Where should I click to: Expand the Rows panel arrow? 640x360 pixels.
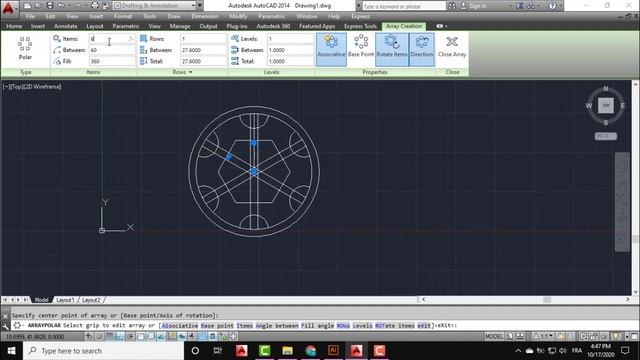point(190,72)
